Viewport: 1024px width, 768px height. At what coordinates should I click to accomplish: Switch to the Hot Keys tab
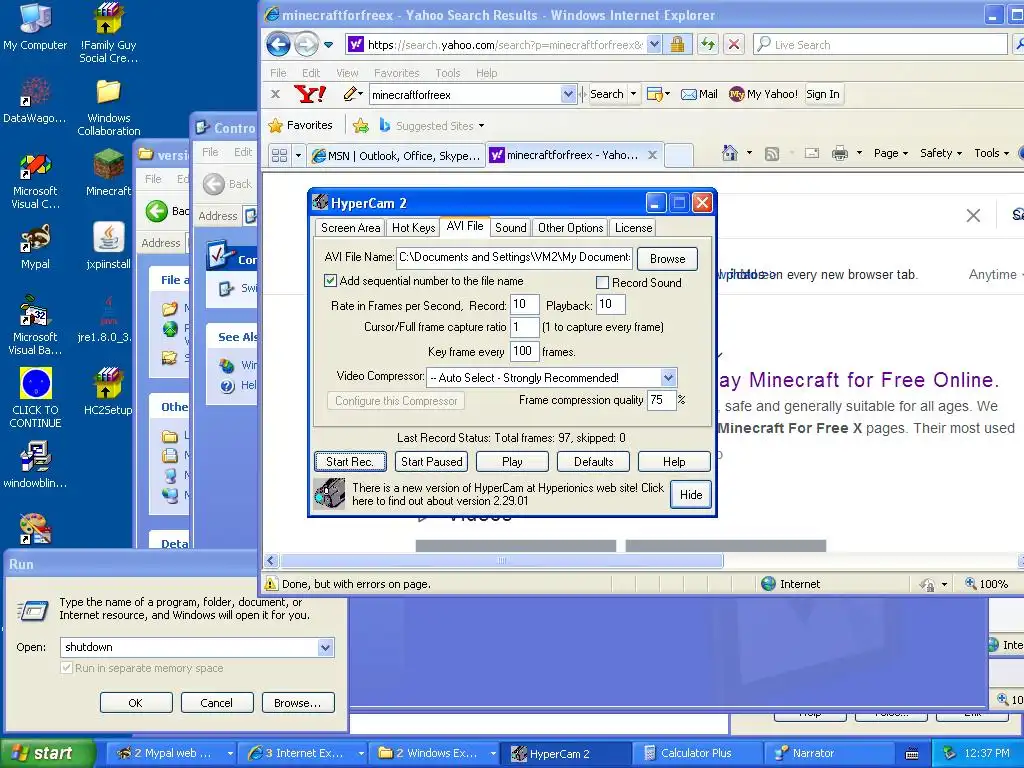pyautogui.click(x=413, y=227)
